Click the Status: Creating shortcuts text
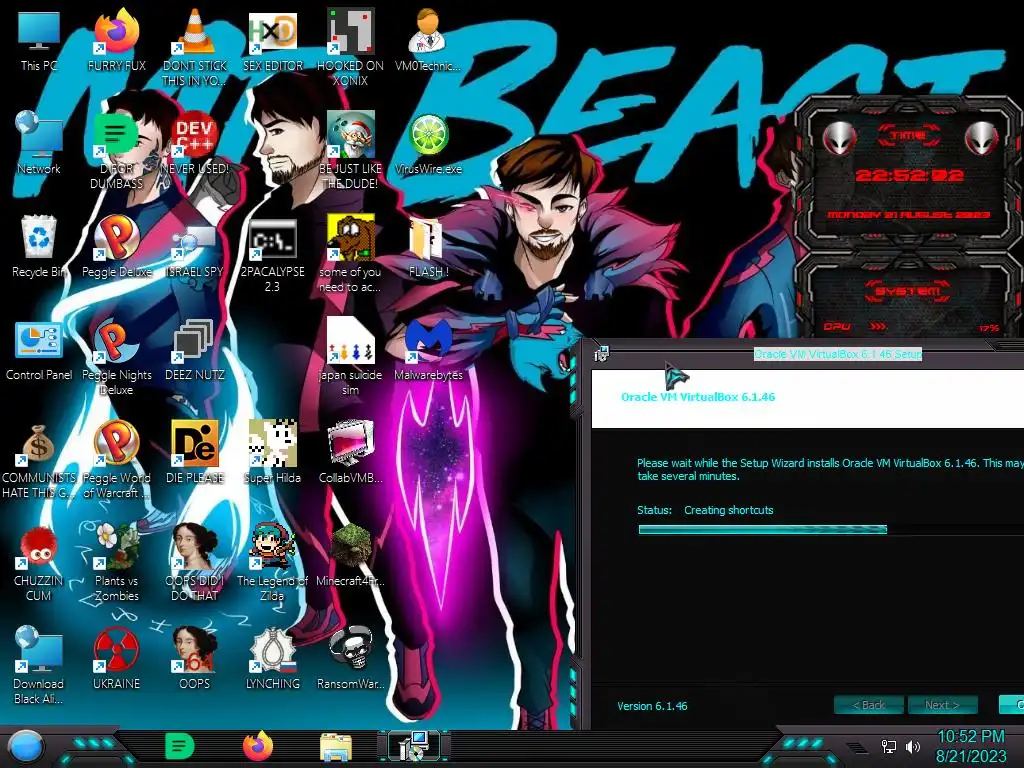The width and height of the screenshot is (1024, 768). tap(705, 510)
